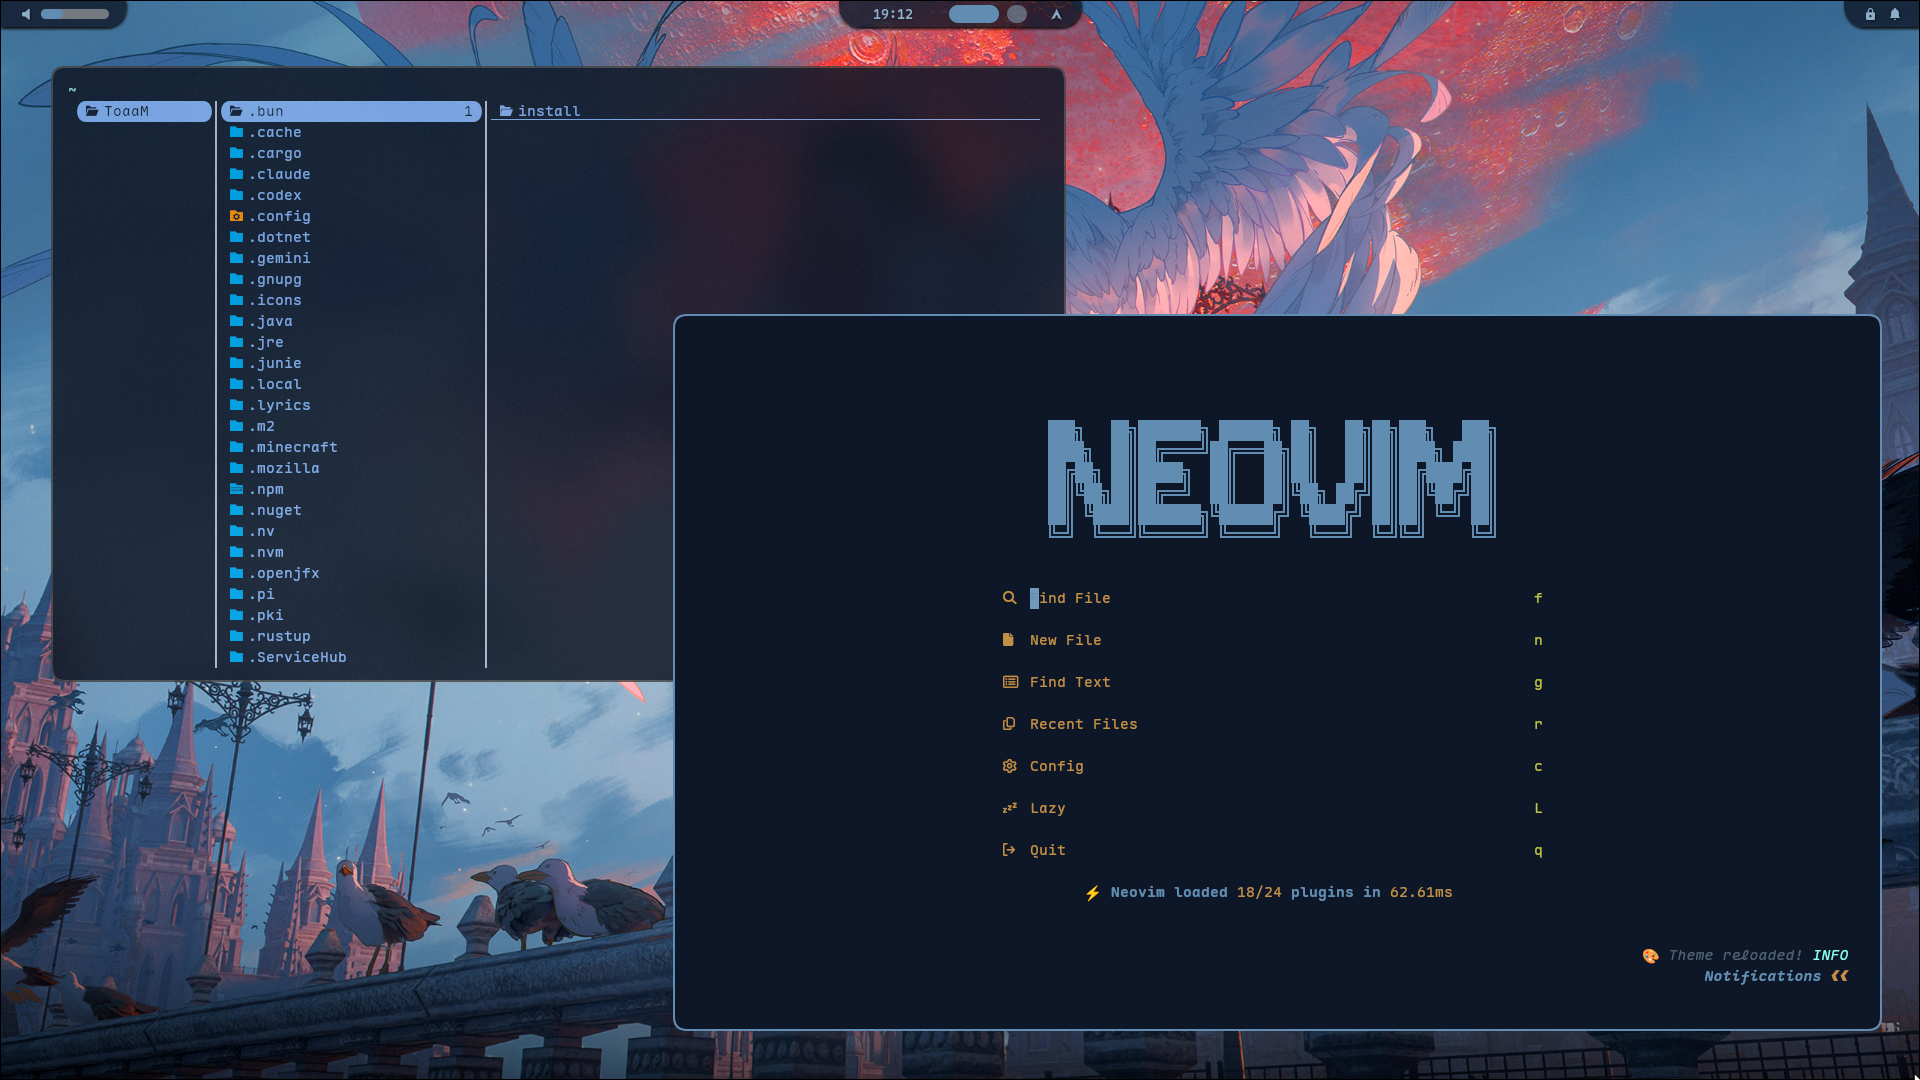Click the folder icon of .claude

click(236, 174)
